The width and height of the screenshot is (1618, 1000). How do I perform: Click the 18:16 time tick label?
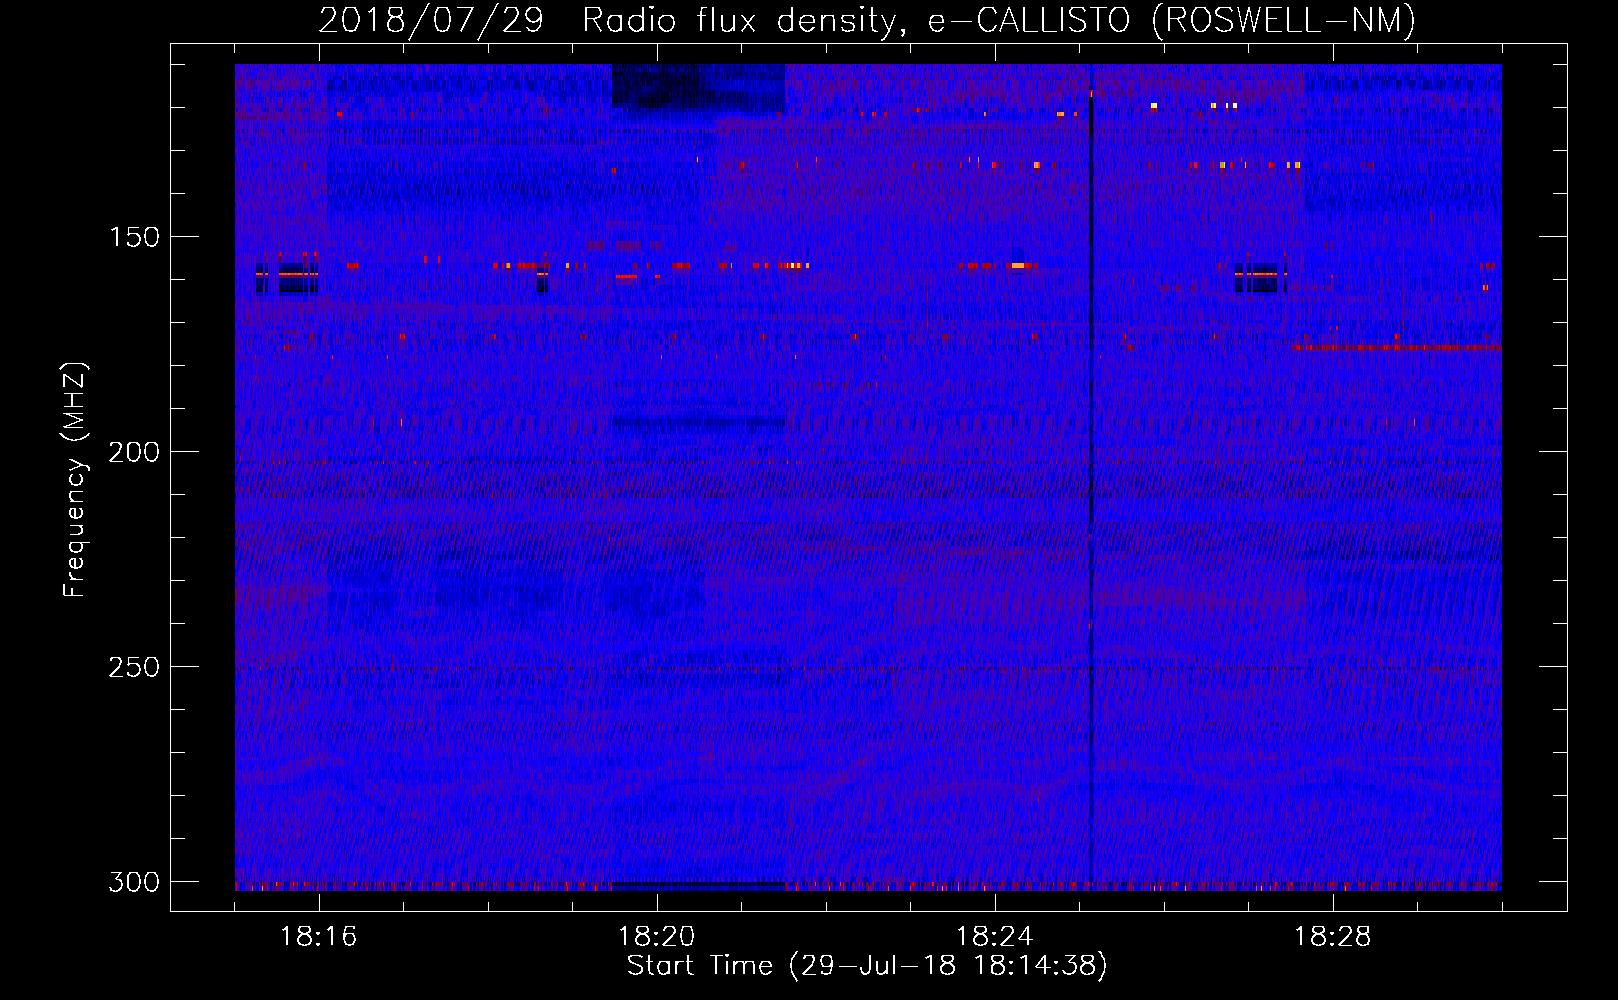(319, 937)
